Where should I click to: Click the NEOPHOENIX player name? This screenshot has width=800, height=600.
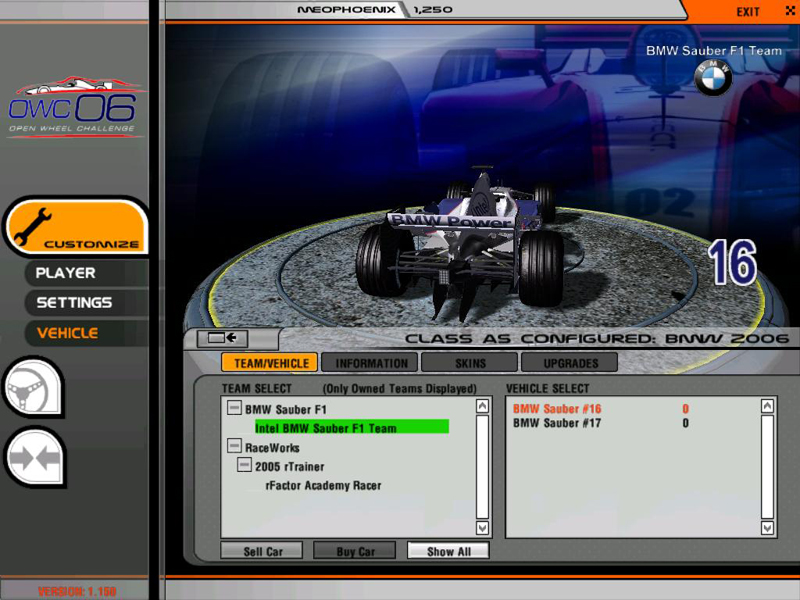(346, 10)
